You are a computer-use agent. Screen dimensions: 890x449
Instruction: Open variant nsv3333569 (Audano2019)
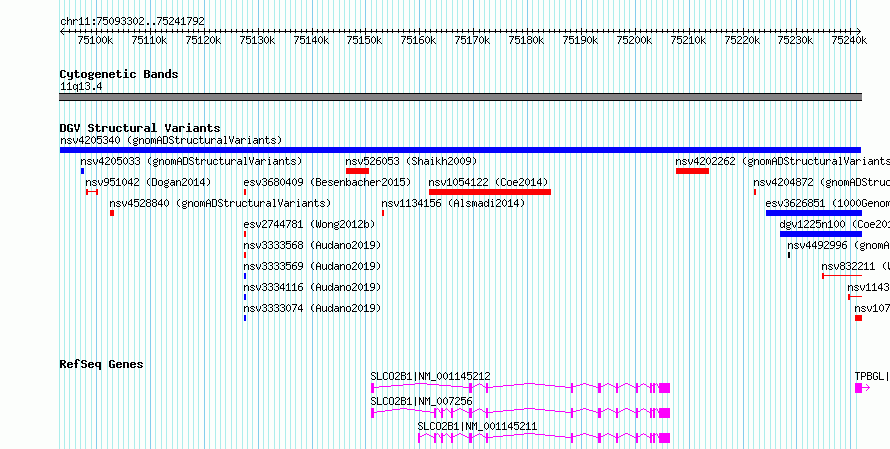point(312,266)
